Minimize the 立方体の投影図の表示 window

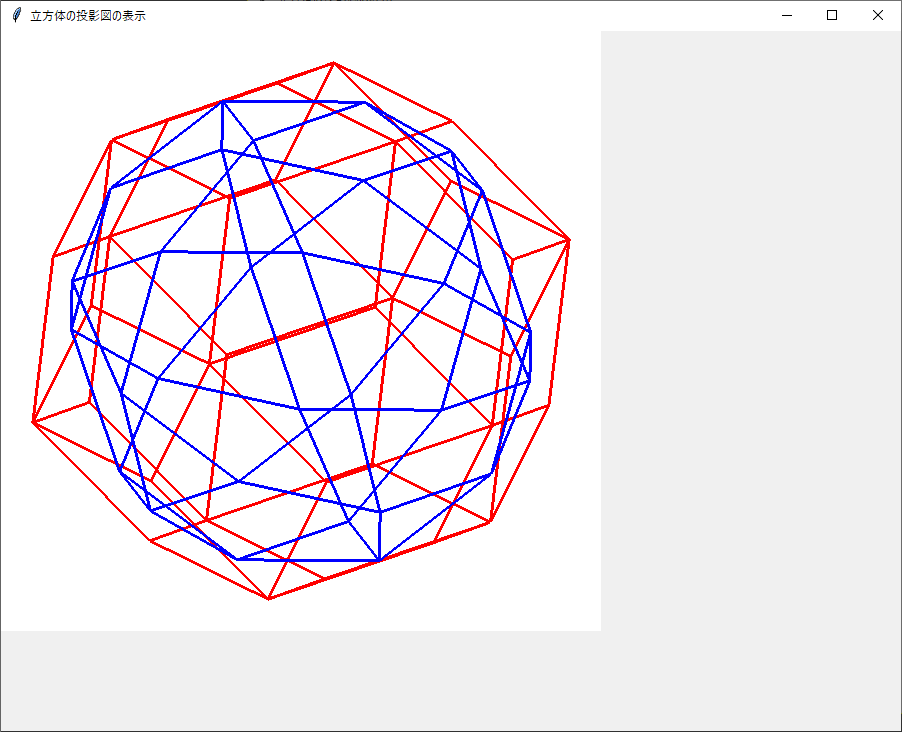(x=786, y=16)
